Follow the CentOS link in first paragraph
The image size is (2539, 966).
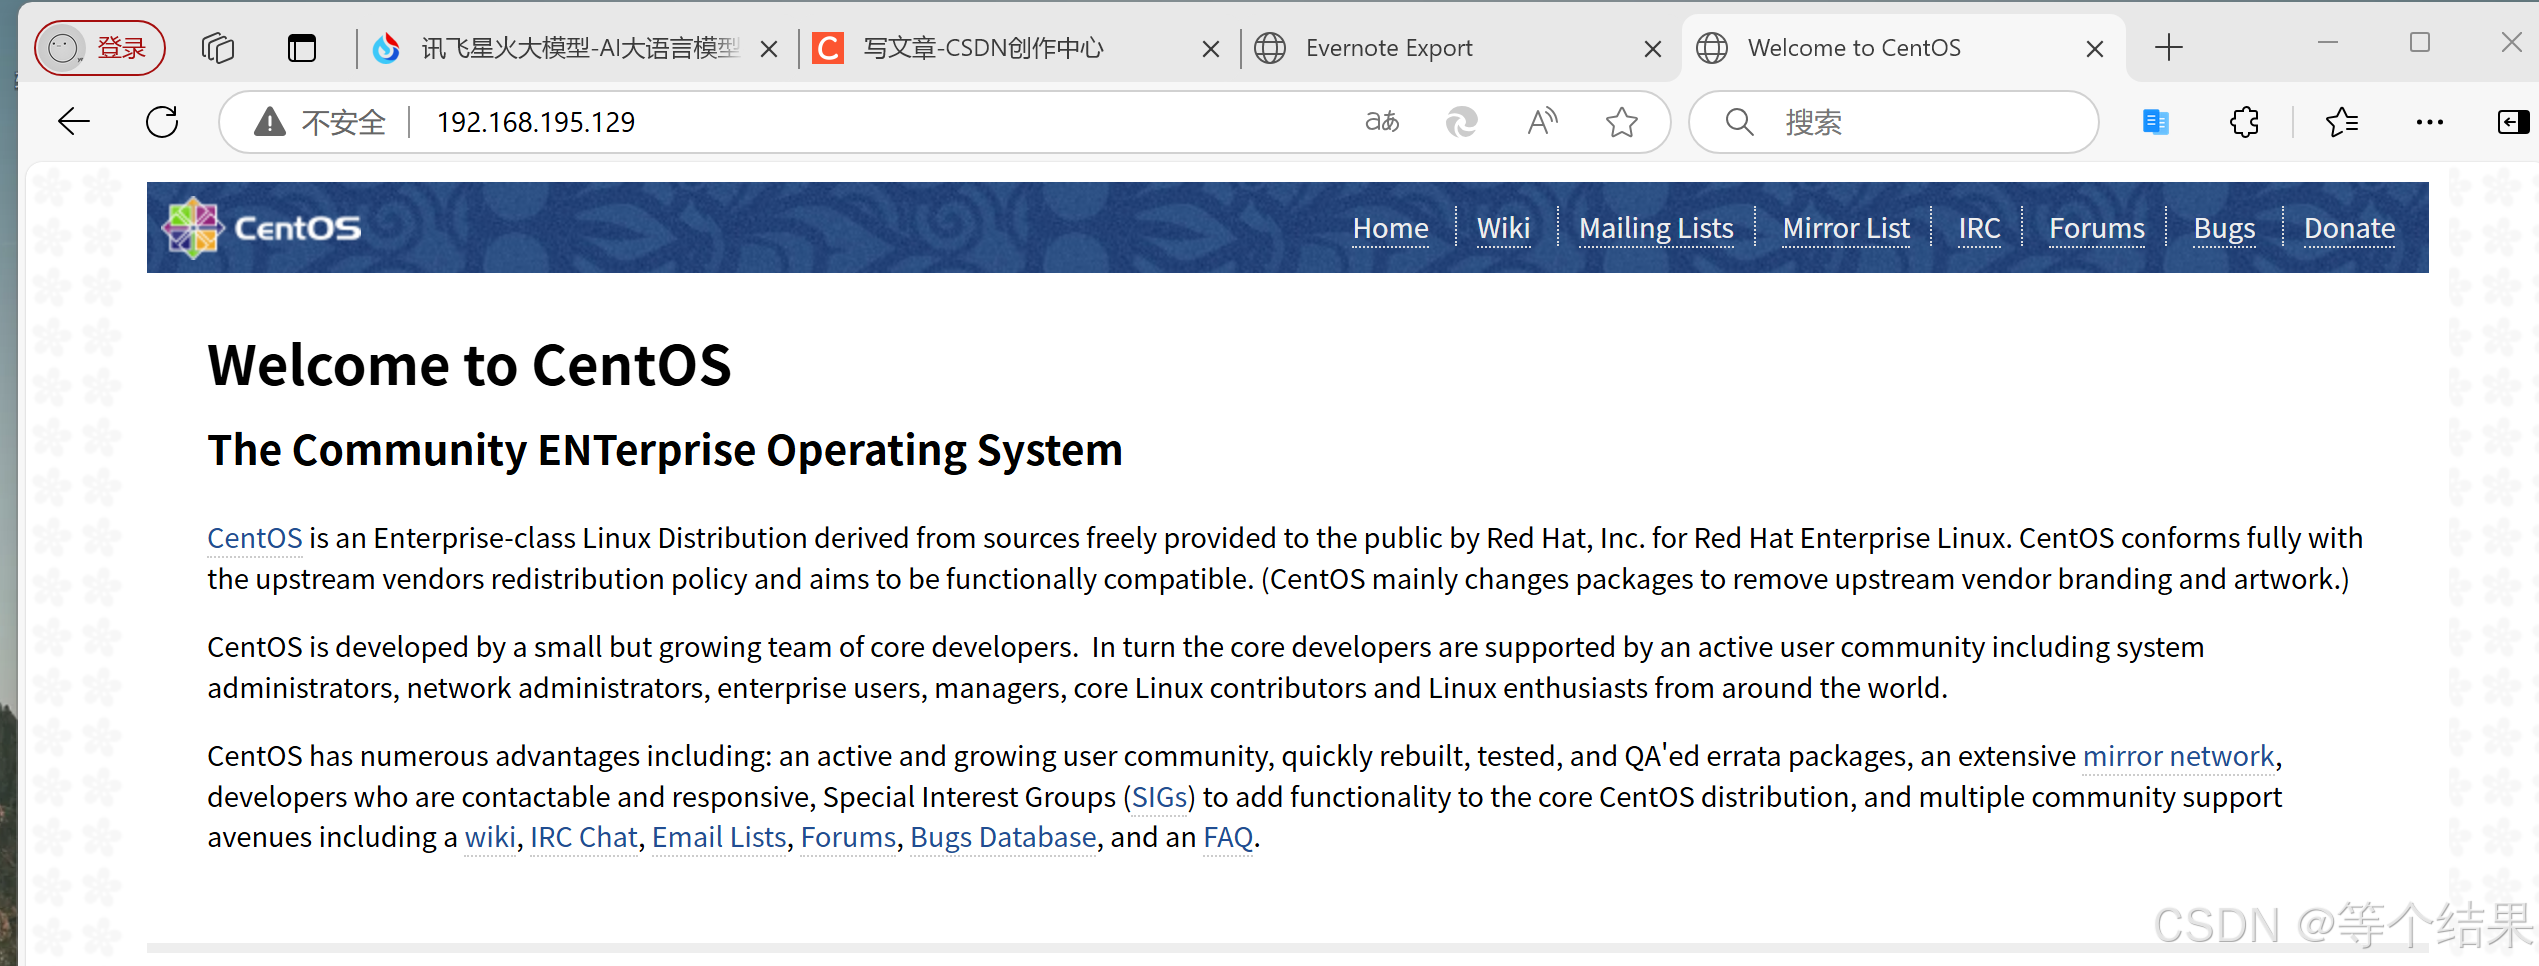pyautogui.click(x=254, y=538)
